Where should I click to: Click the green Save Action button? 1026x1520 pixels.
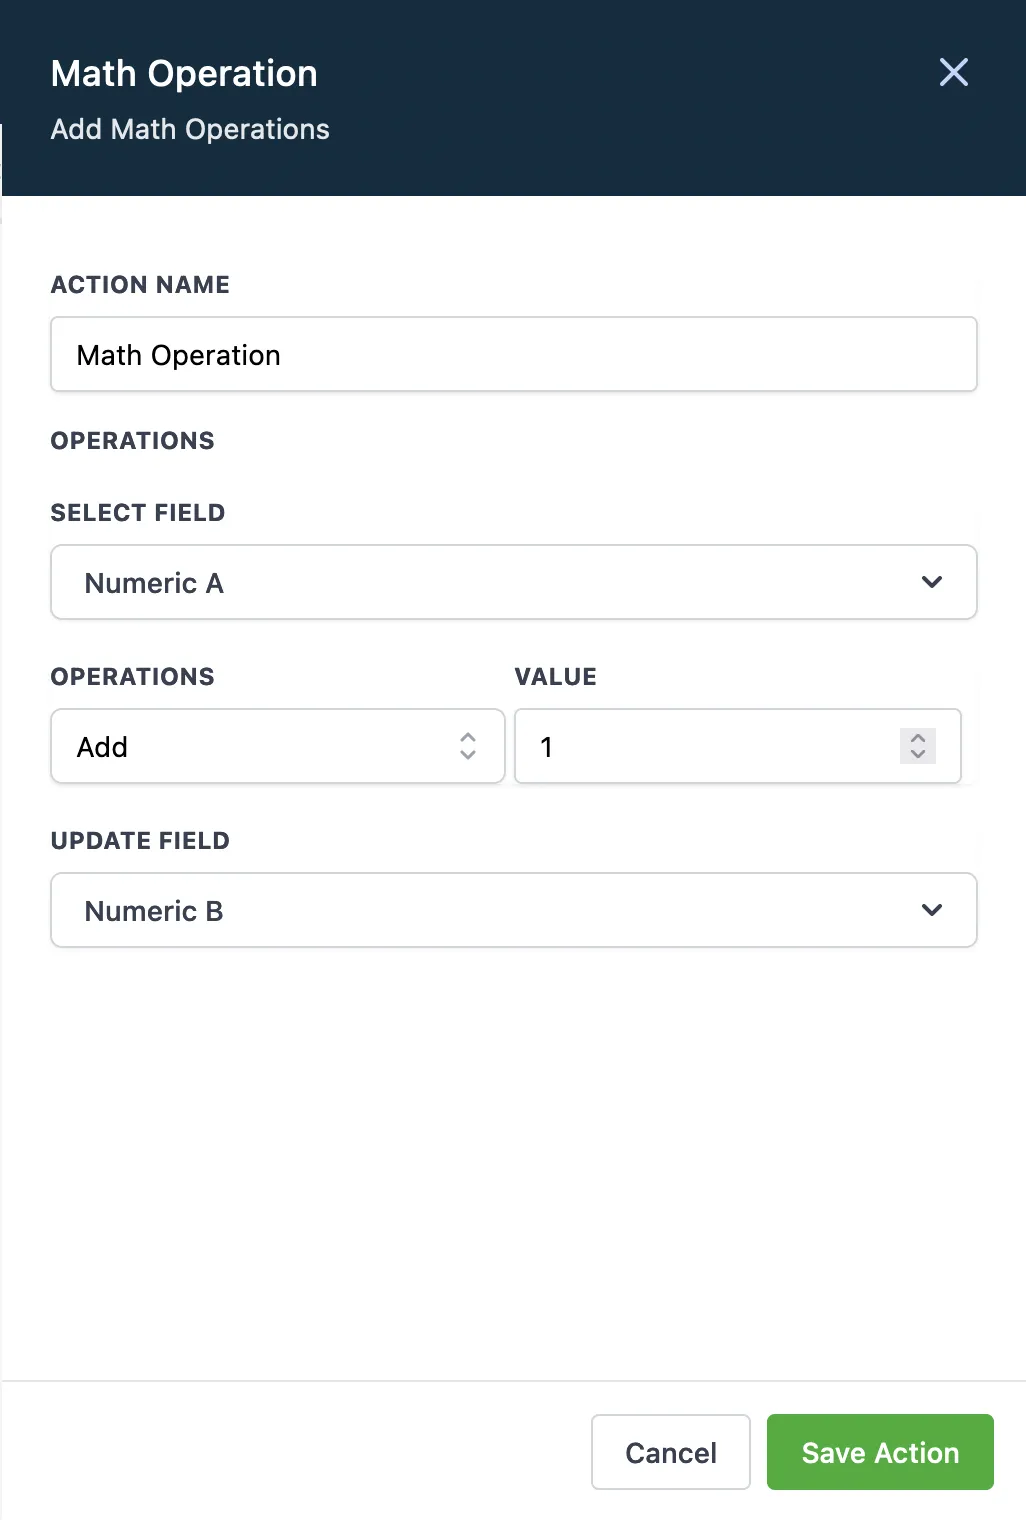click(x=880, y=1452)
